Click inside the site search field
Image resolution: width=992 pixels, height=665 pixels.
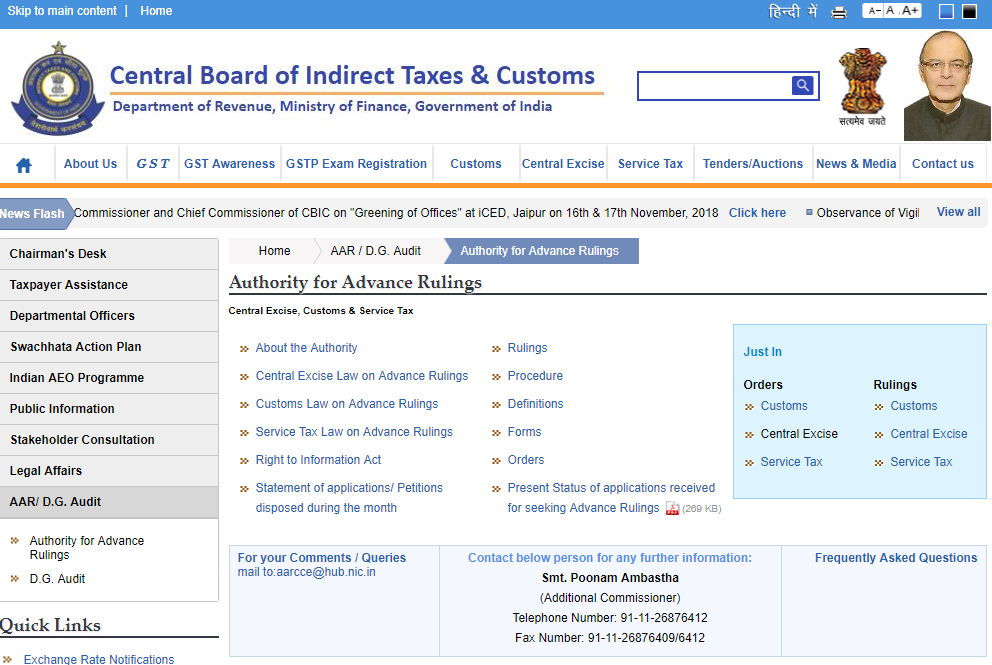coord(715,86)
